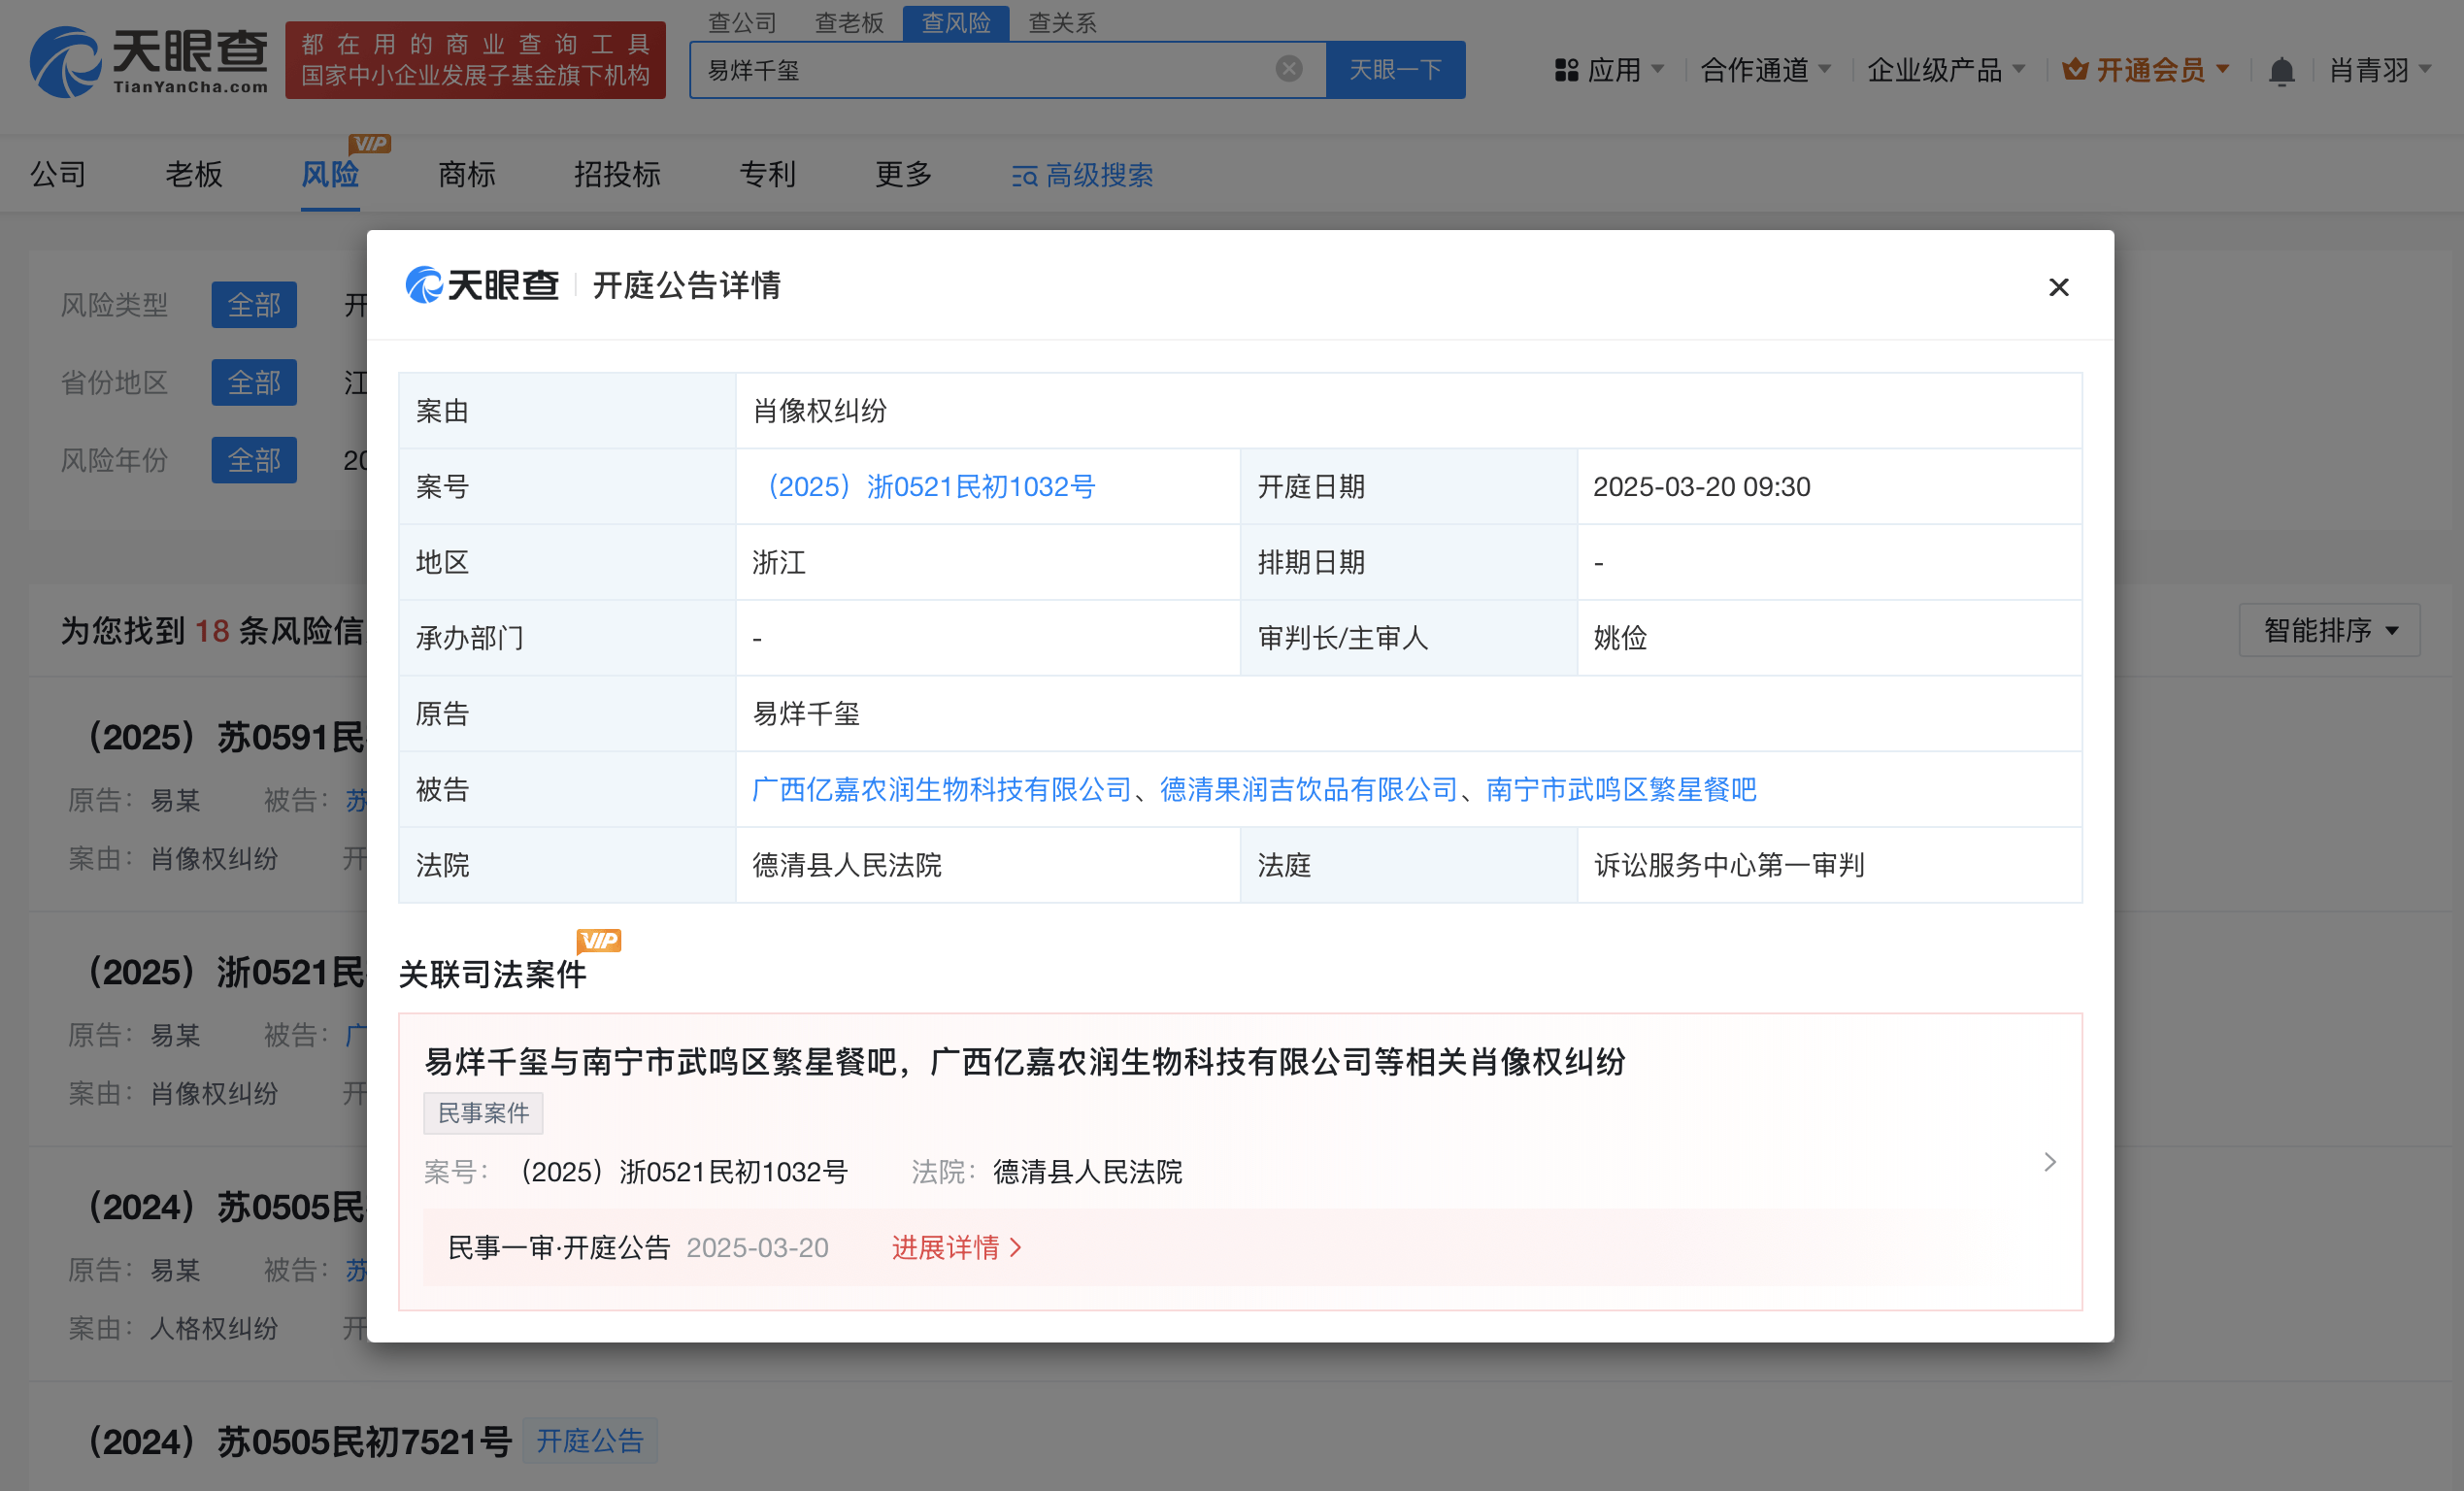This screenshot has width=2464, height=1491.
Task: Switch to the 查老板 tab
Action: (x=848, y=22)
